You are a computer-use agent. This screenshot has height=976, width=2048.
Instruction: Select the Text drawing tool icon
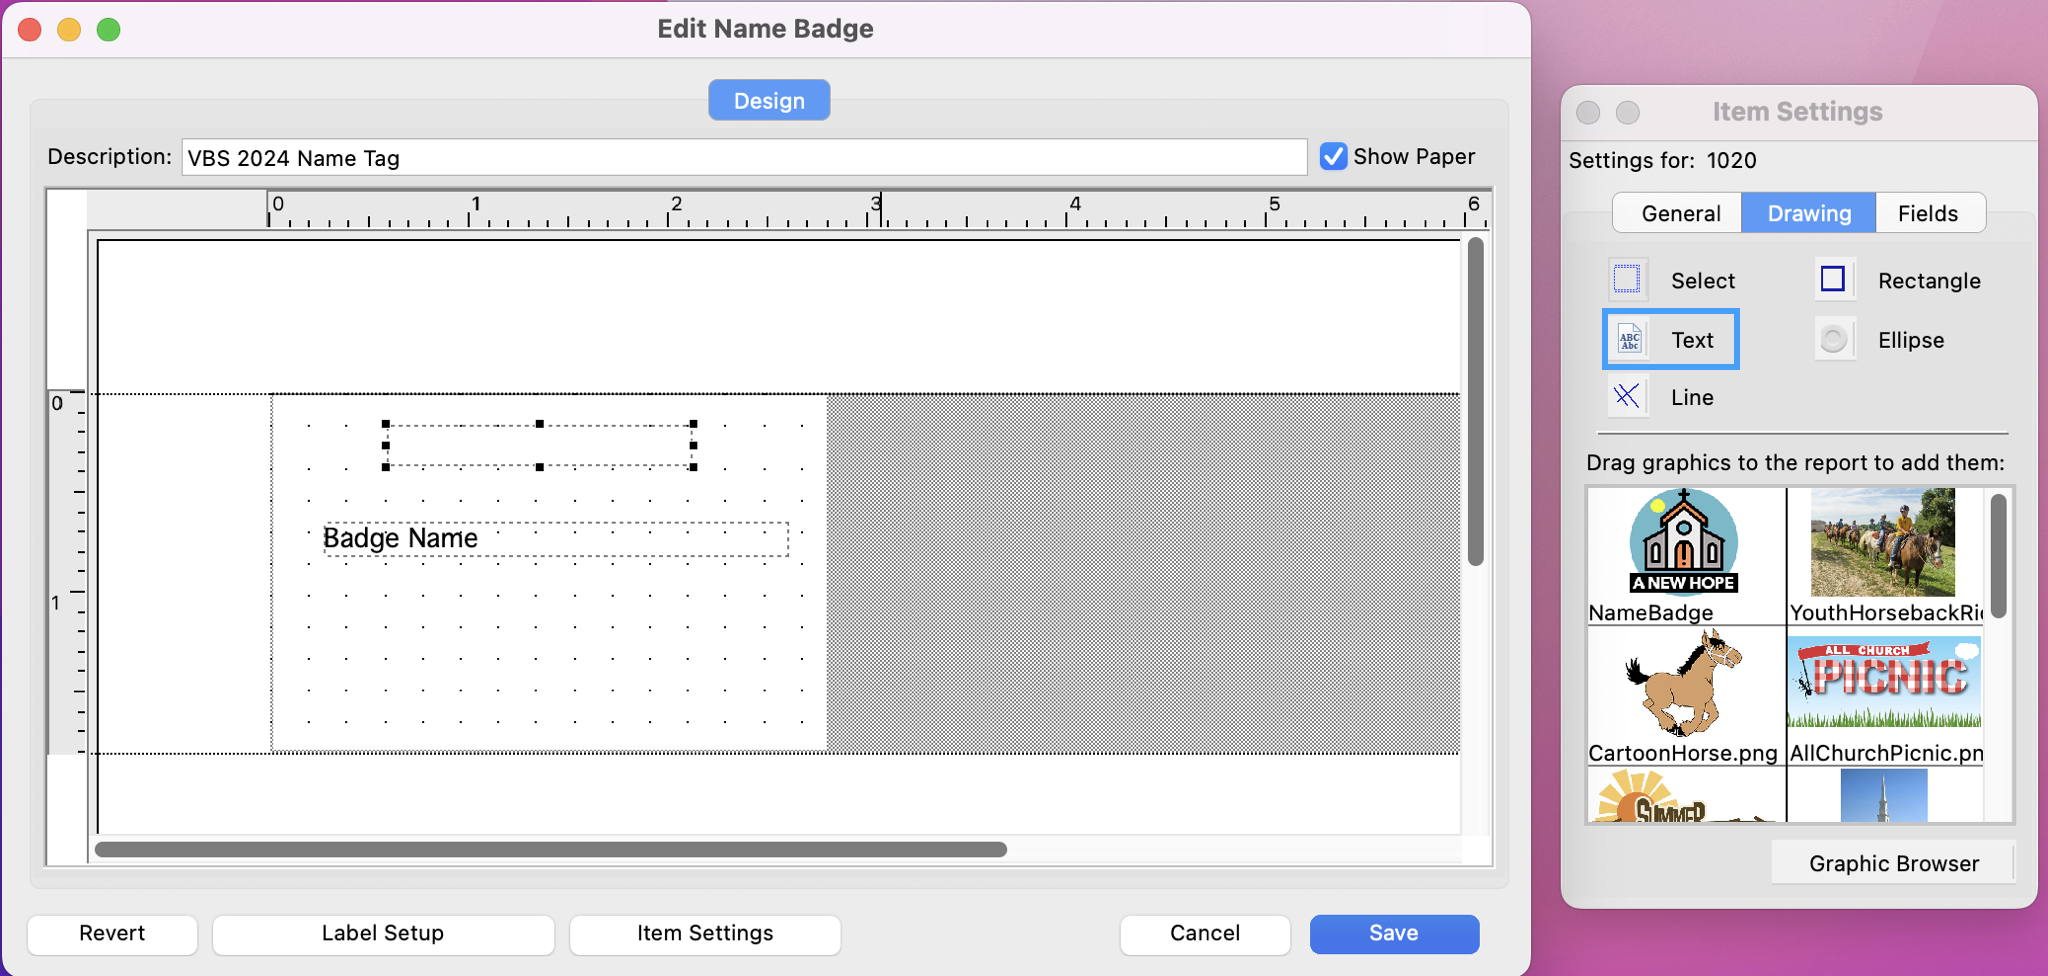pyautogui.click(x=1630, y=340)
